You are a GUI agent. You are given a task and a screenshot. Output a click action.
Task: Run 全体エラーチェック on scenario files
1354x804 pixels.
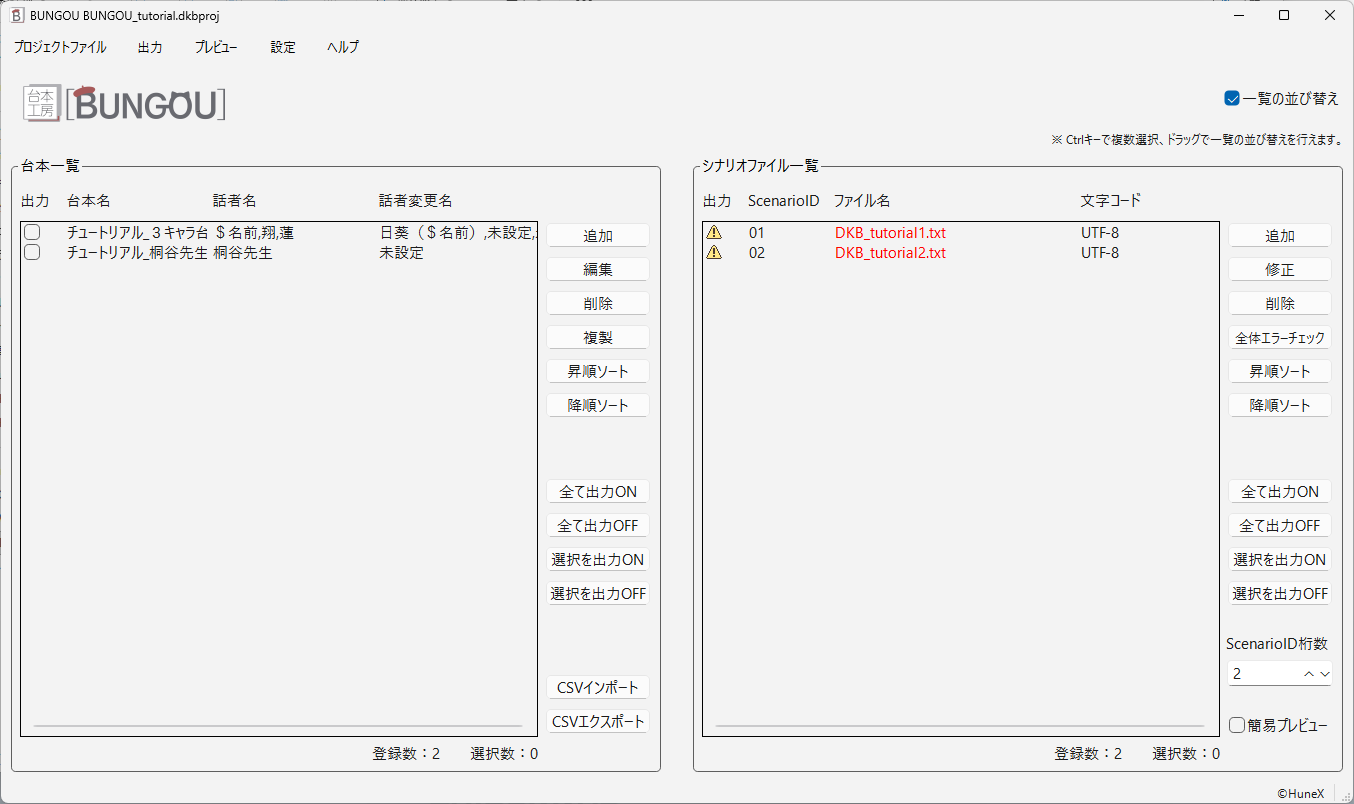pos(1279,337)
